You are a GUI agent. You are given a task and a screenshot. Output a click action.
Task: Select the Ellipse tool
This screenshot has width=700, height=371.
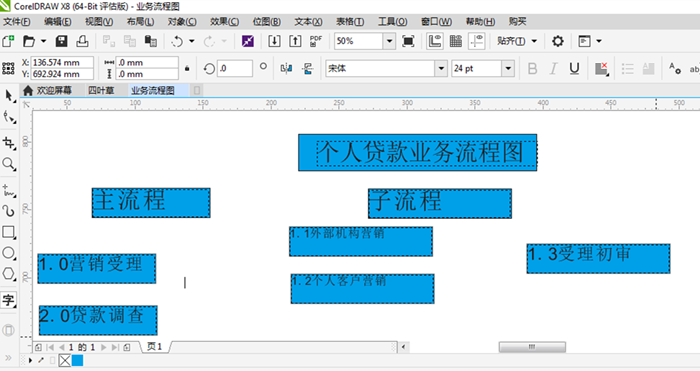coord(9,253)
